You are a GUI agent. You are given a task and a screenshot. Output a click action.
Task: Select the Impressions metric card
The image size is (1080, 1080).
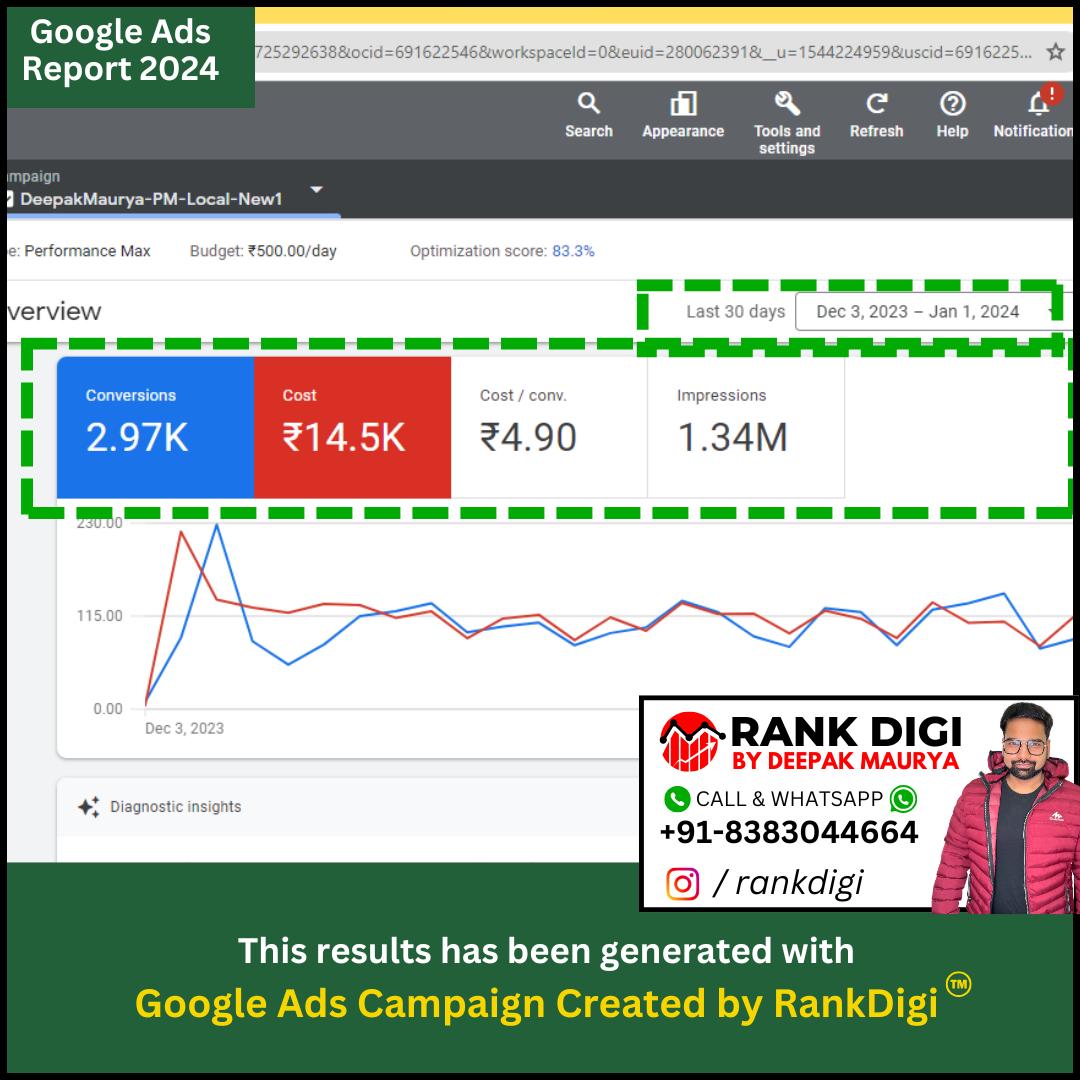pyautogui.click(x=746, y=427)
